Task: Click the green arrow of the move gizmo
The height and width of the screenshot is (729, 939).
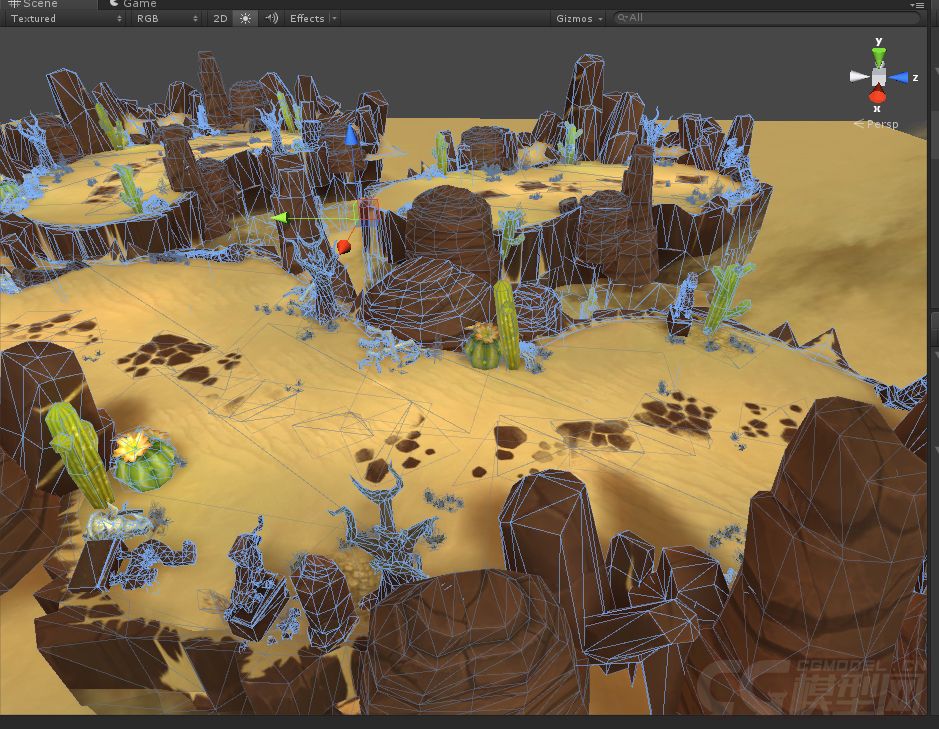Action: (x=280, y=218)
